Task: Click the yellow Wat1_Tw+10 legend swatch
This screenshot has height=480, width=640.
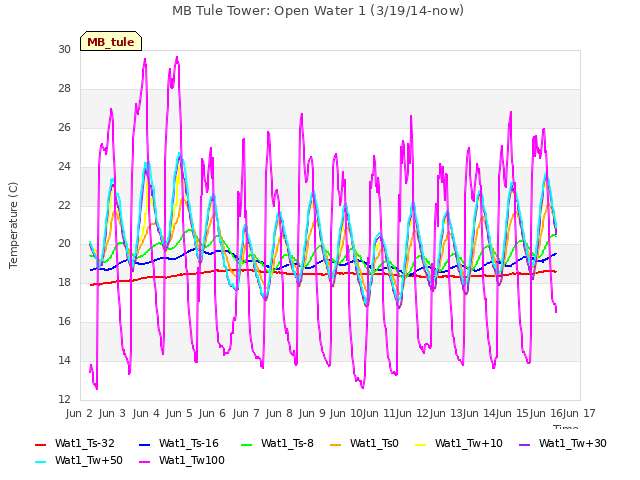Action: click(420, 444)
